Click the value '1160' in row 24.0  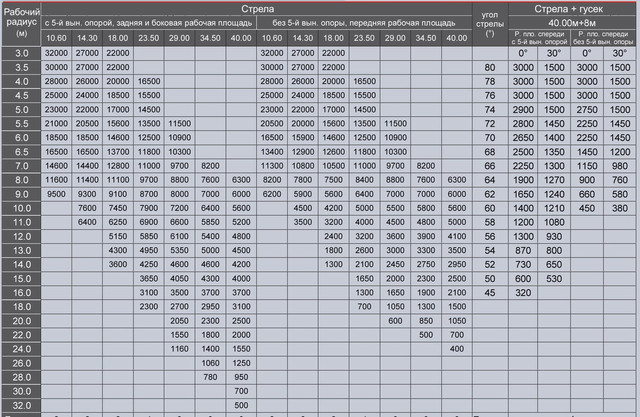point(180,349)
